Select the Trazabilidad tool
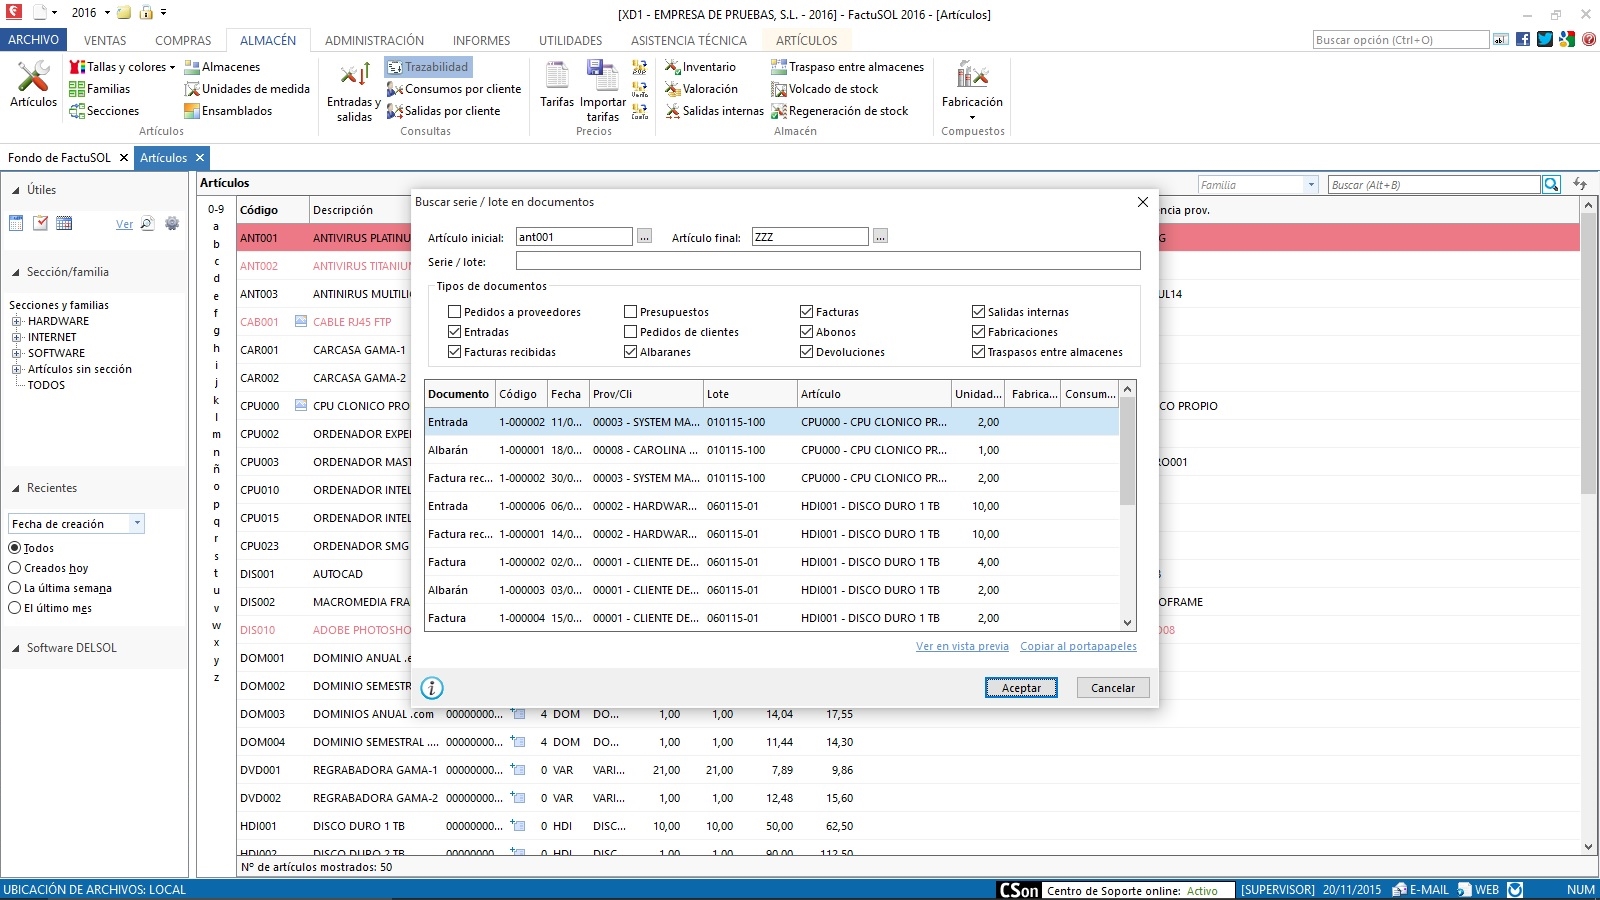 point(428,67)
